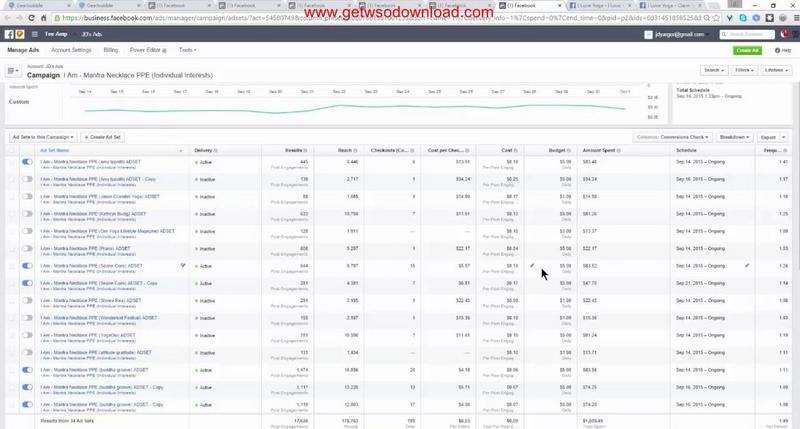This screenshot has width=800, height=429.
Task: Click Create Ad Set button
Action: point(103,137)
